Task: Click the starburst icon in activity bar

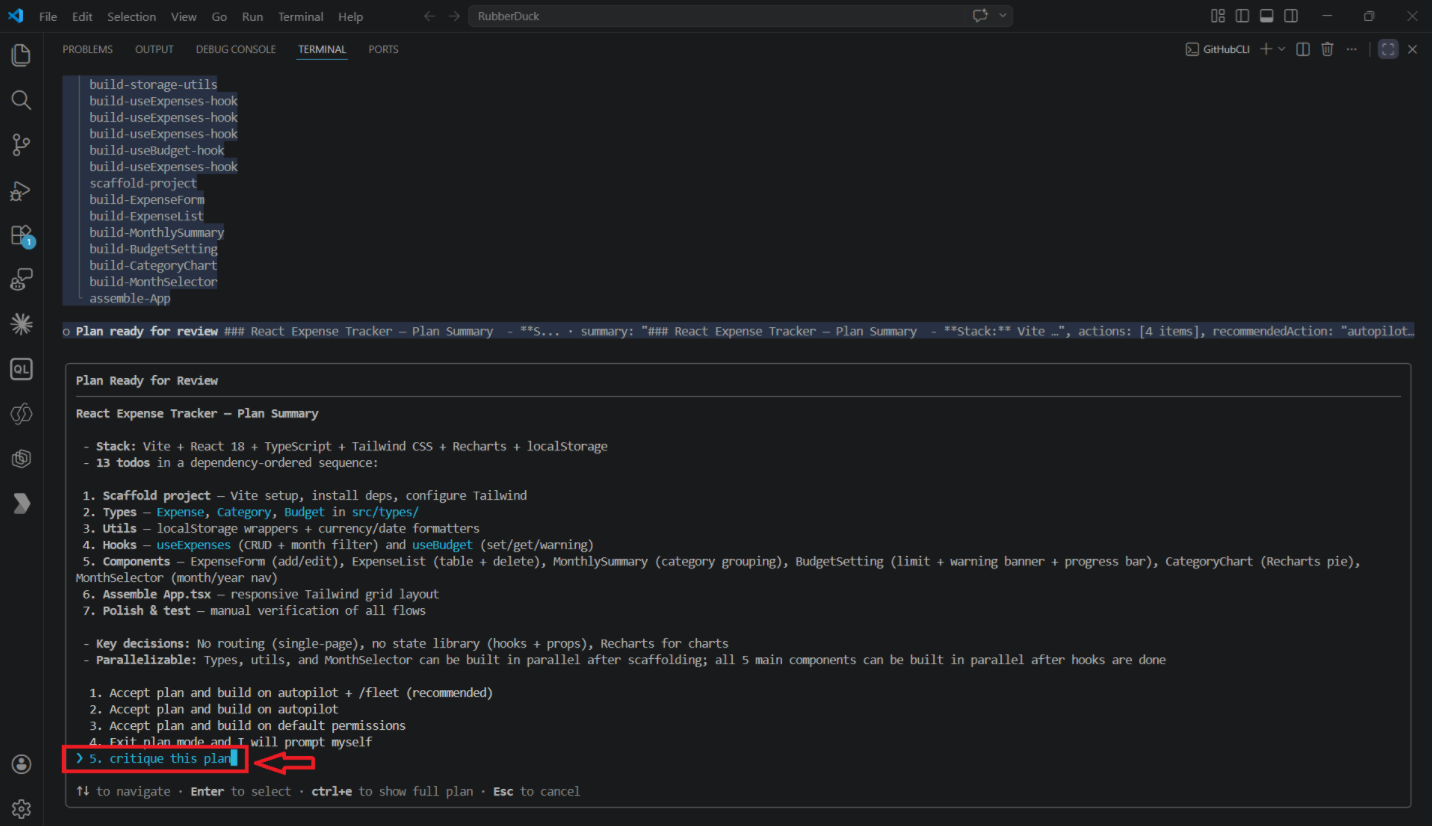Action: click(21, 324)
